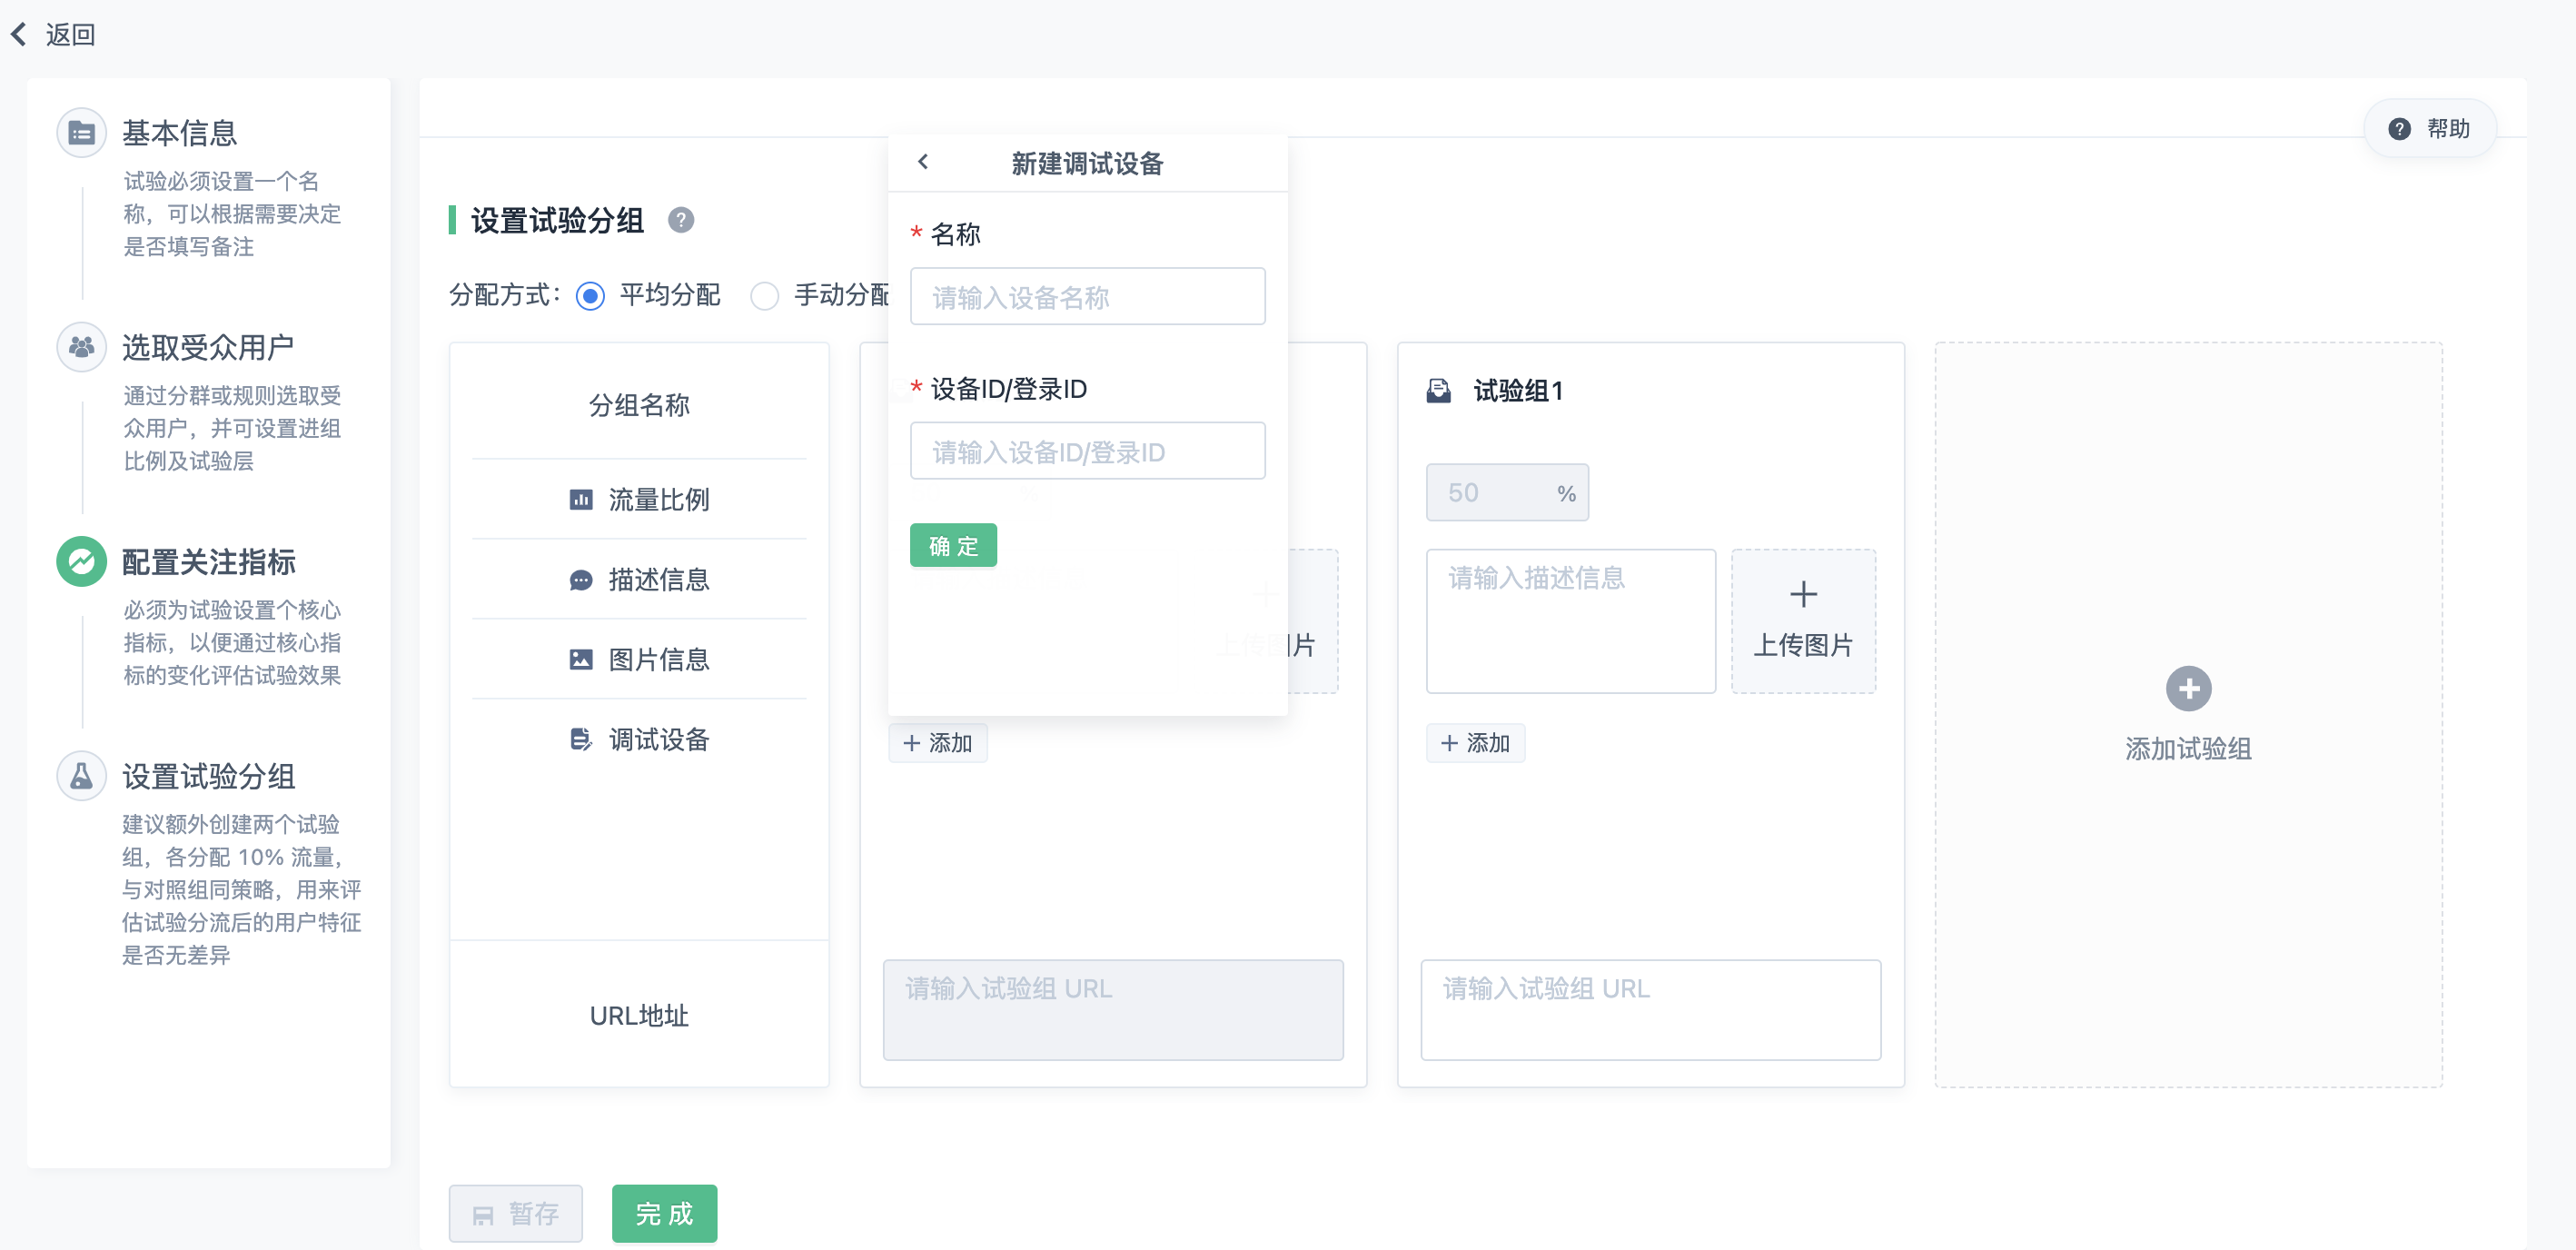The width and height of the screenshot is (2576, 1250).
Task: Click the audience users step icon
Action: tap(81, 347)
